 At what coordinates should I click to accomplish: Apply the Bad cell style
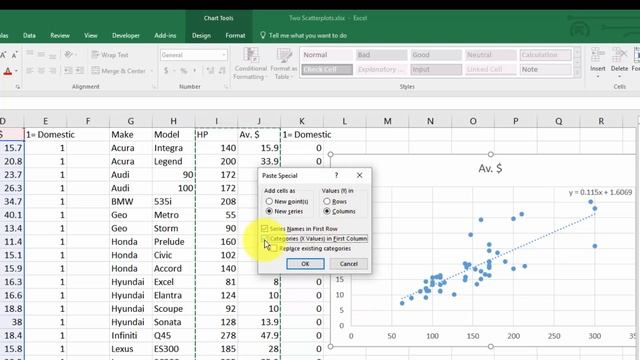381,55
